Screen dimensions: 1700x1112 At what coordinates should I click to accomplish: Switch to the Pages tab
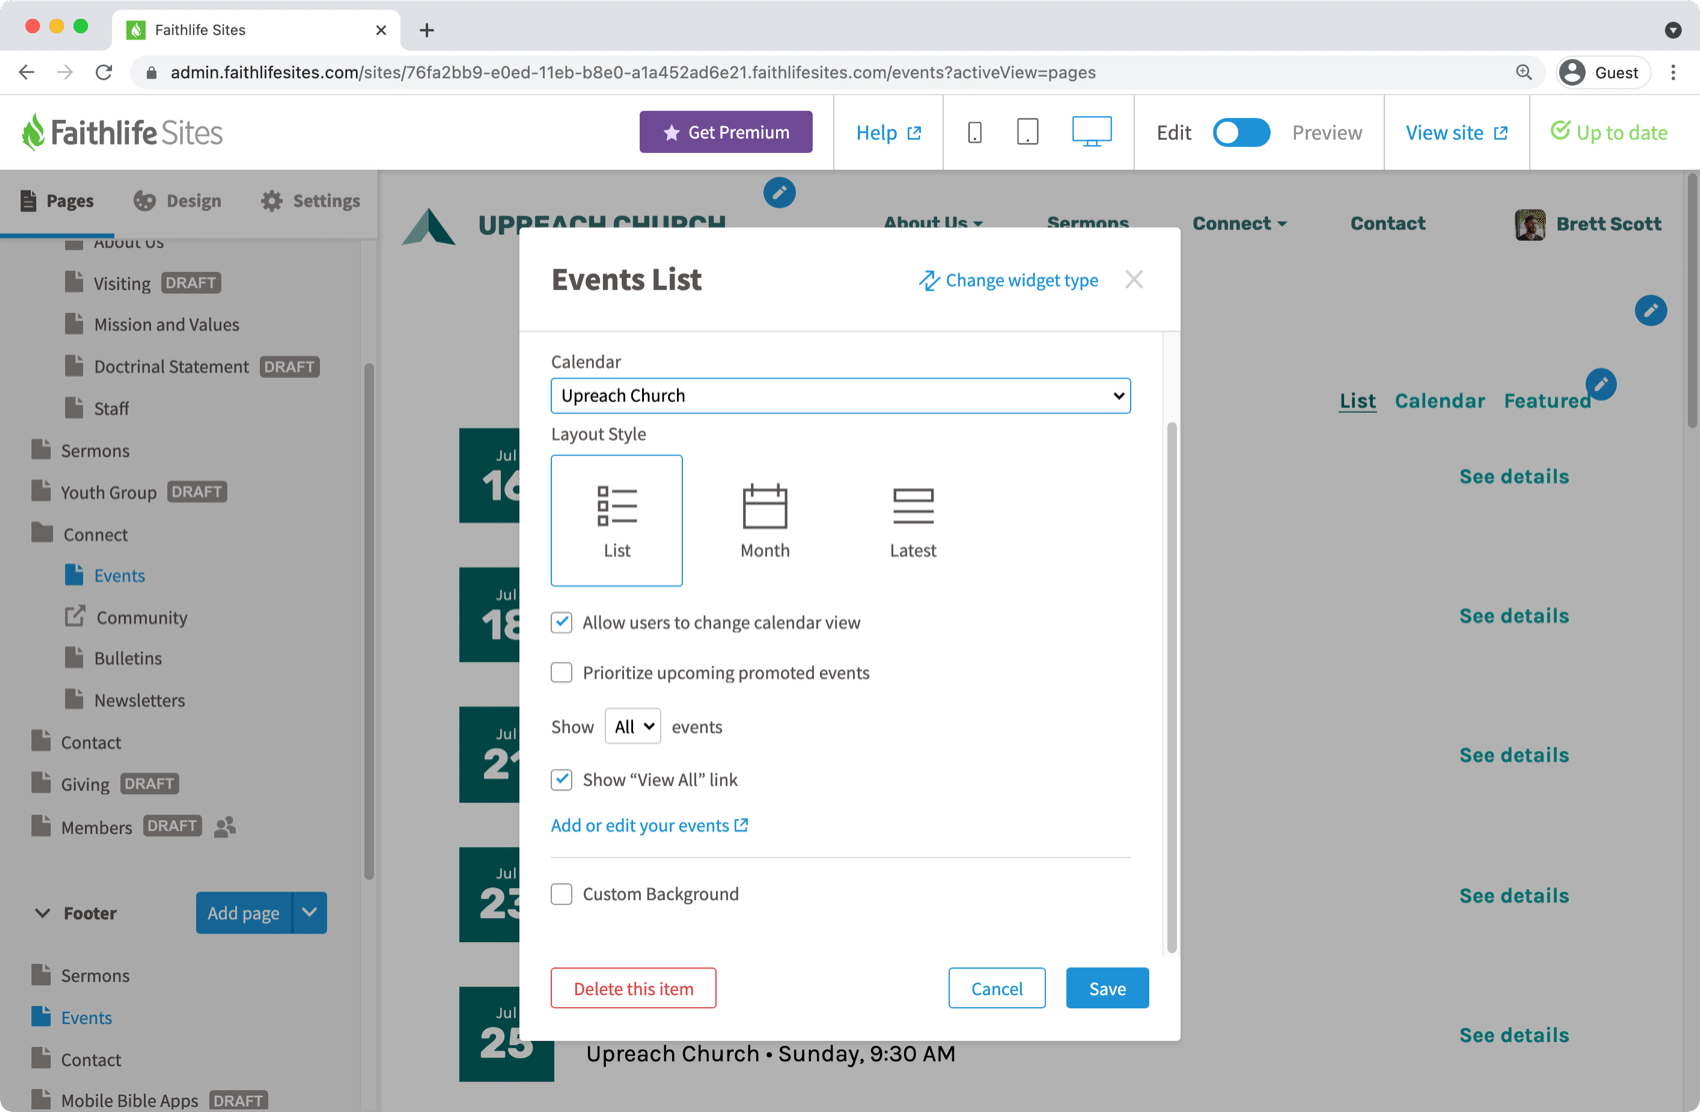(x=57, y=201)
